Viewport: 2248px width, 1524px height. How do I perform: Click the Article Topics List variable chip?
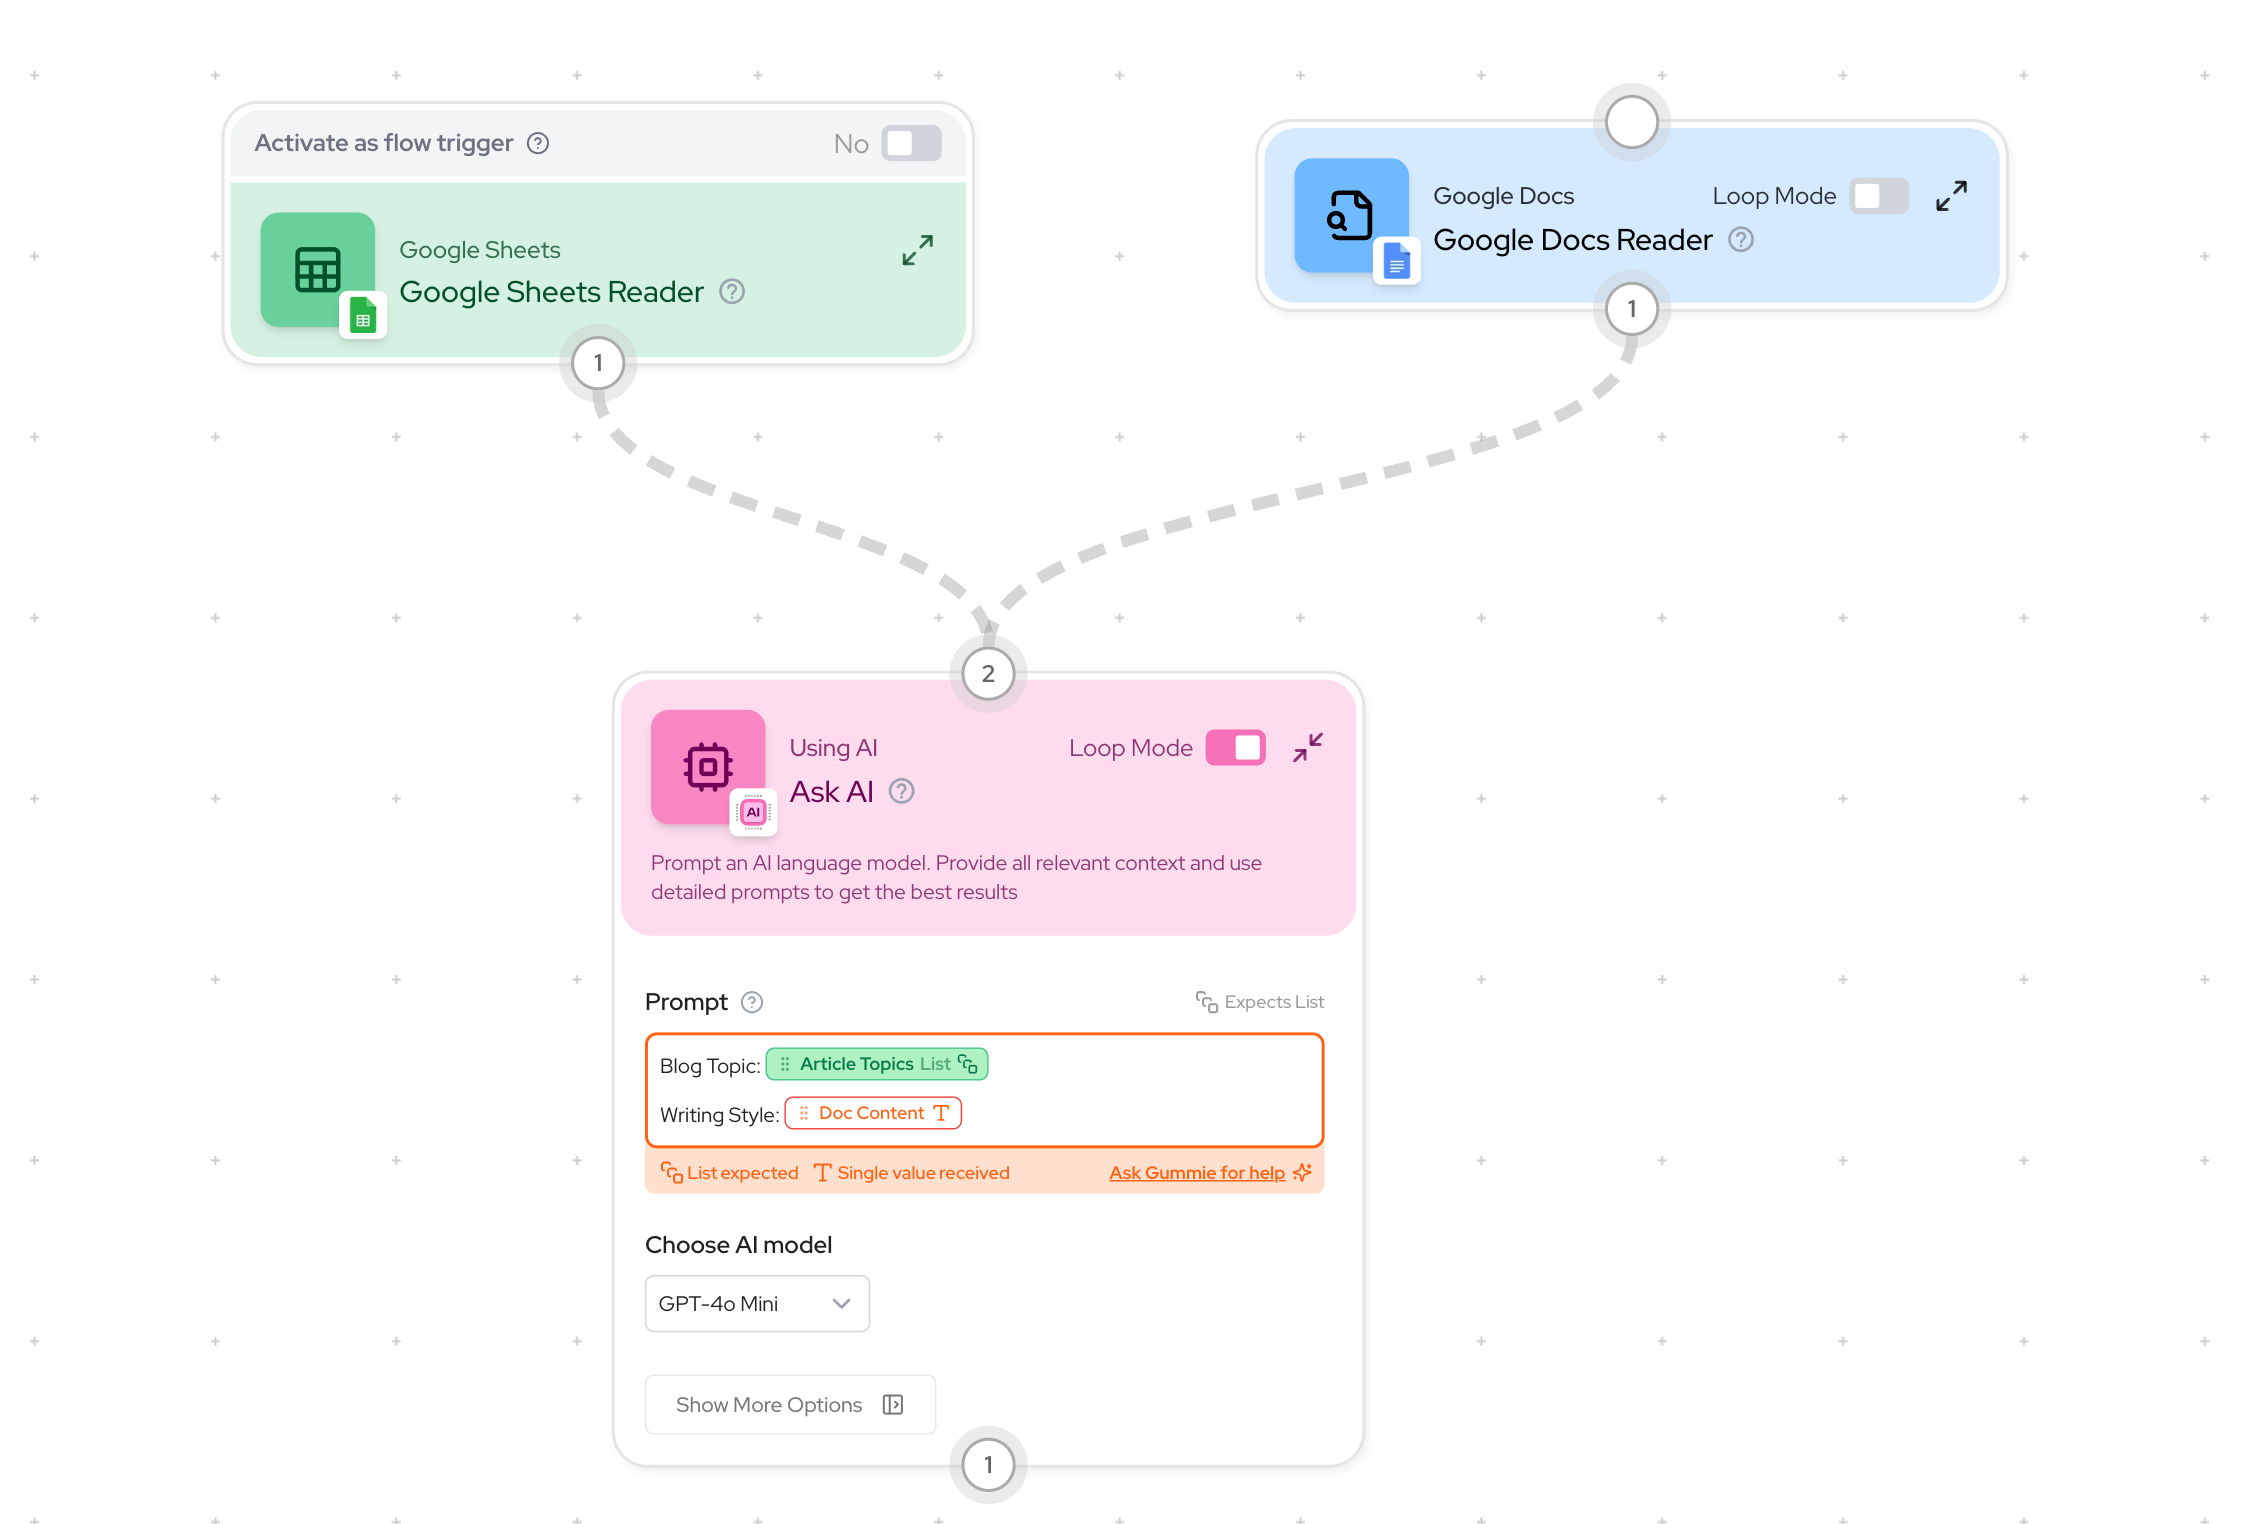[877, 1064]
